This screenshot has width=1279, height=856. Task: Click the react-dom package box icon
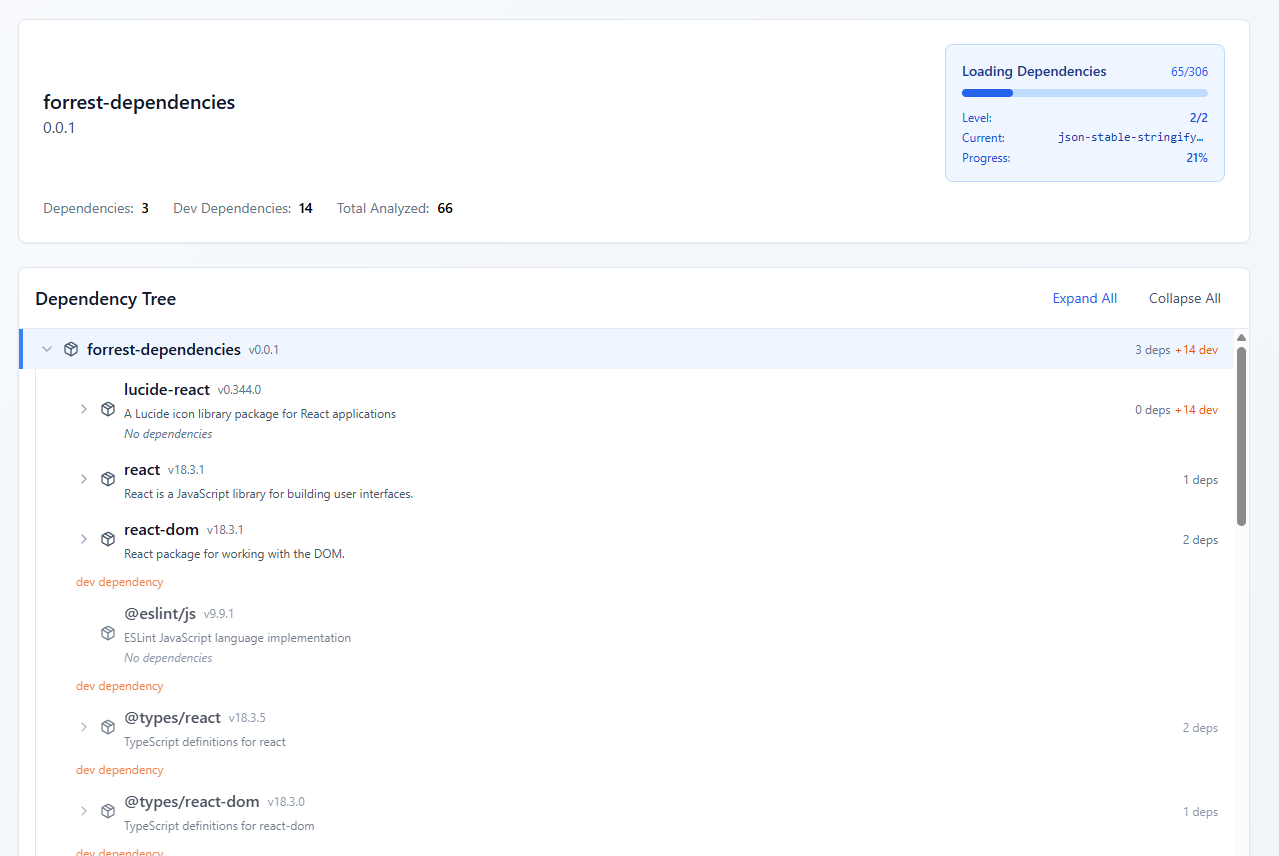[108, 539]
